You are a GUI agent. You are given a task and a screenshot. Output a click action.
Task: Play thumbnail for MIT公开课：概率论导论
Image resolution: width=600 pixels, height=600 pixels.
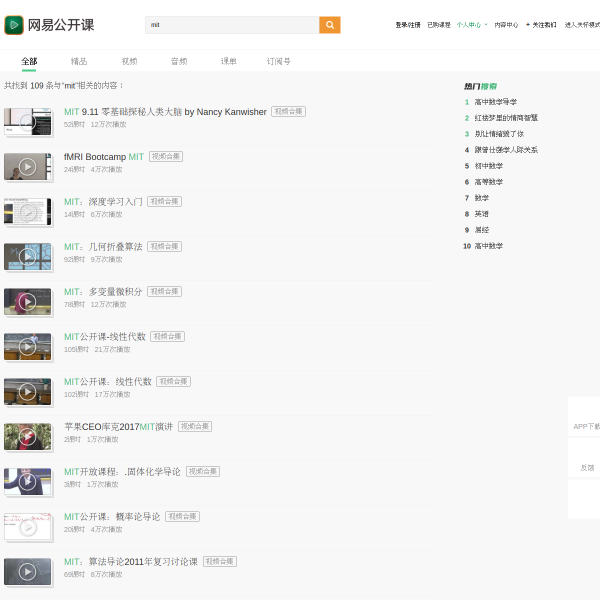[28, 527]
